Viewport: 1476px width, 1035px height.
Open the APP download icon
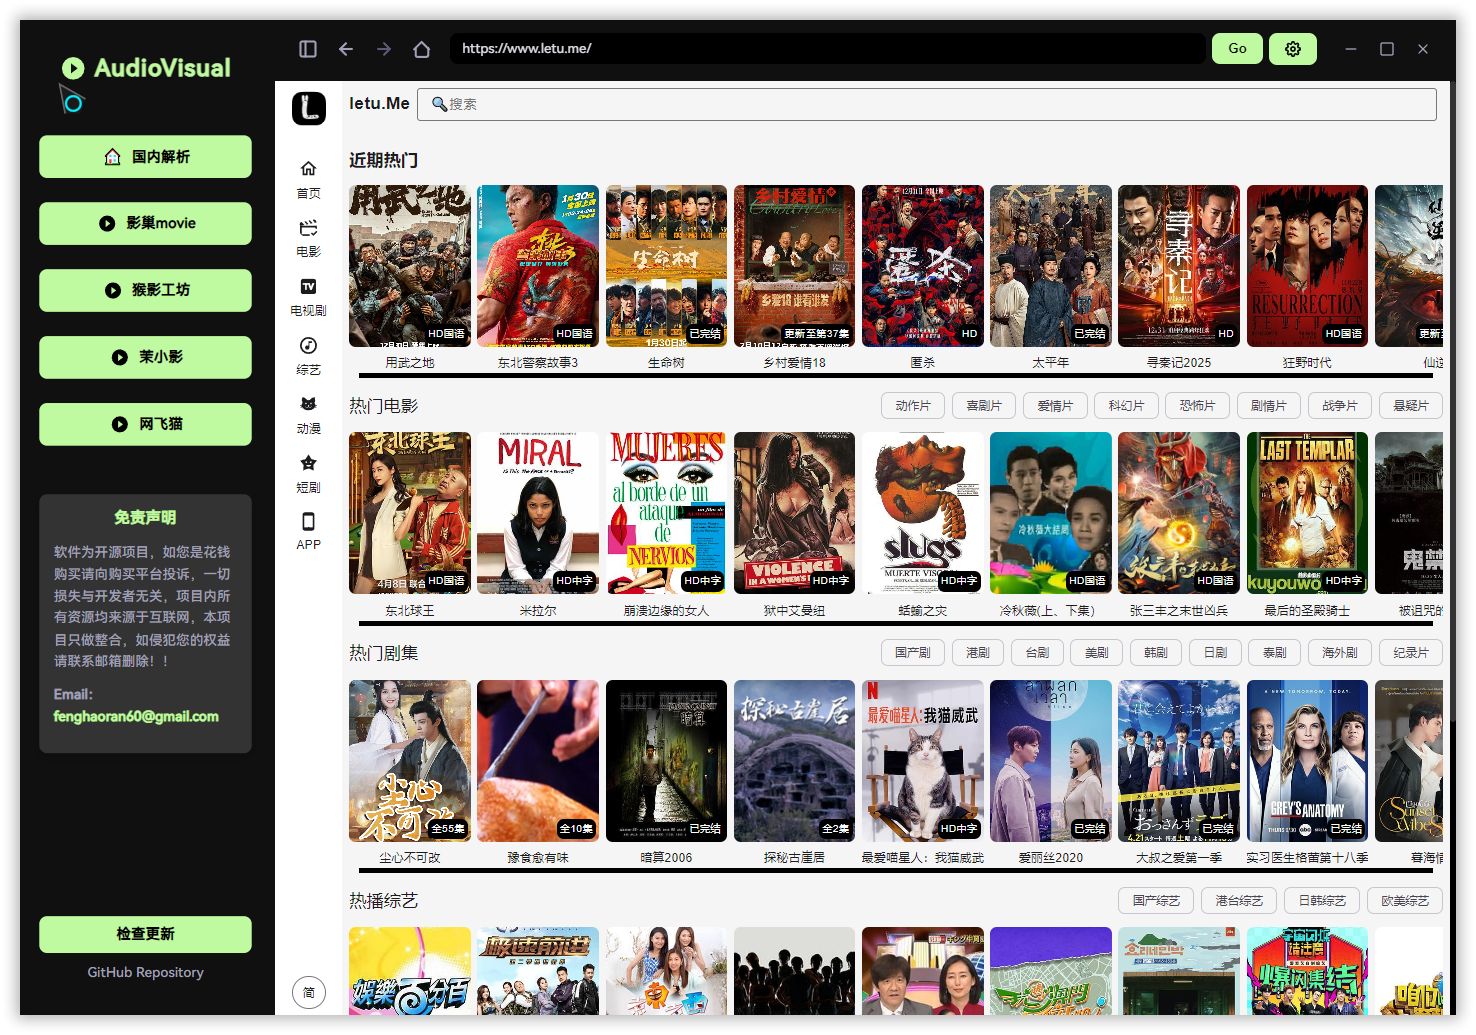tap(308, 530)
